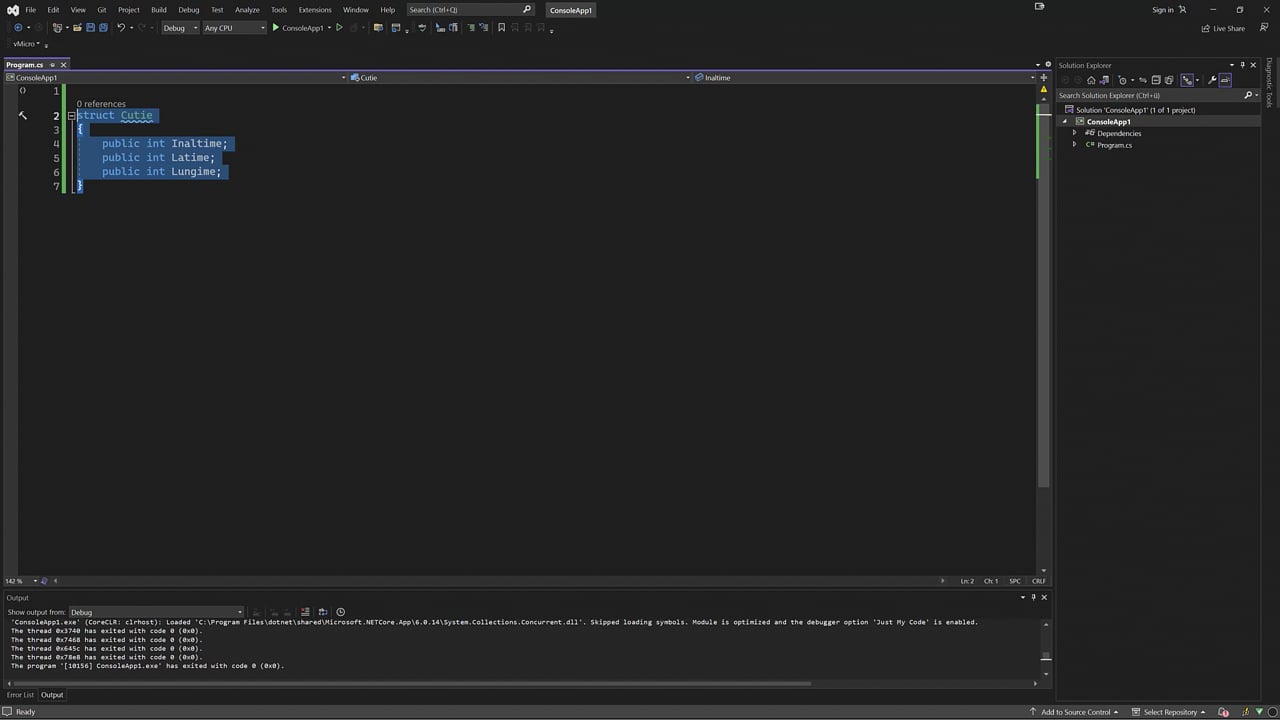Click the screwdriver quick actions icon
The image size is (1280, 720).
tap(23, 116)
